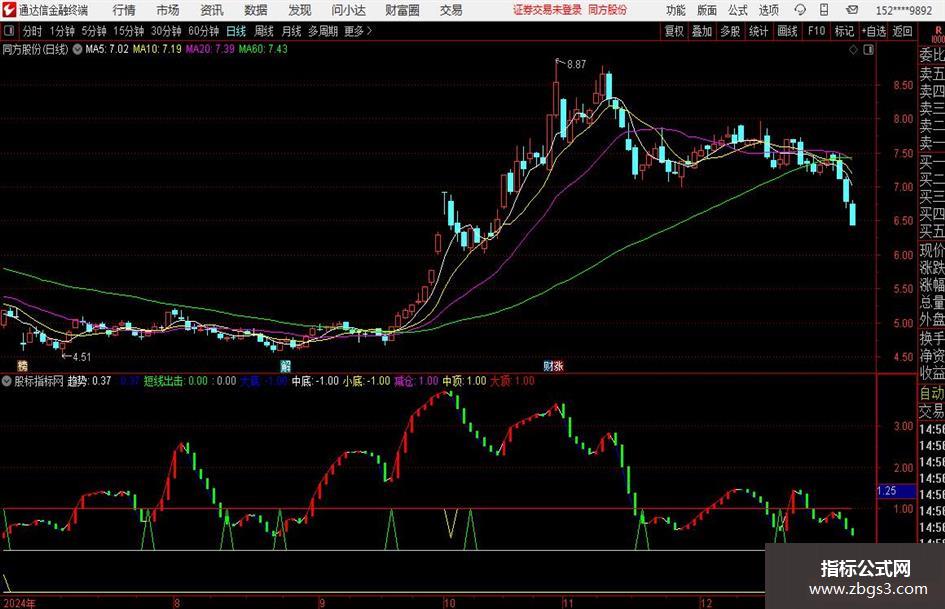Click MA5: 7.02 label
Viewport: 945px width, 609px height.
pyautogui.click(x=107, y=49)
